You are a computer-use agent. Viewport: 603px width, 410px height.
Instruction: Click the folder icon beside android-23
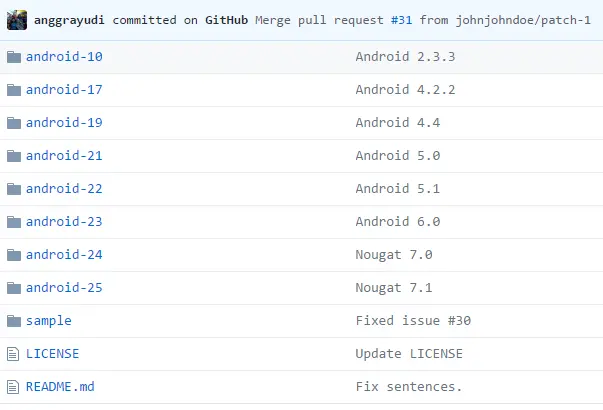pyautogui.click(x=14, y=222)
